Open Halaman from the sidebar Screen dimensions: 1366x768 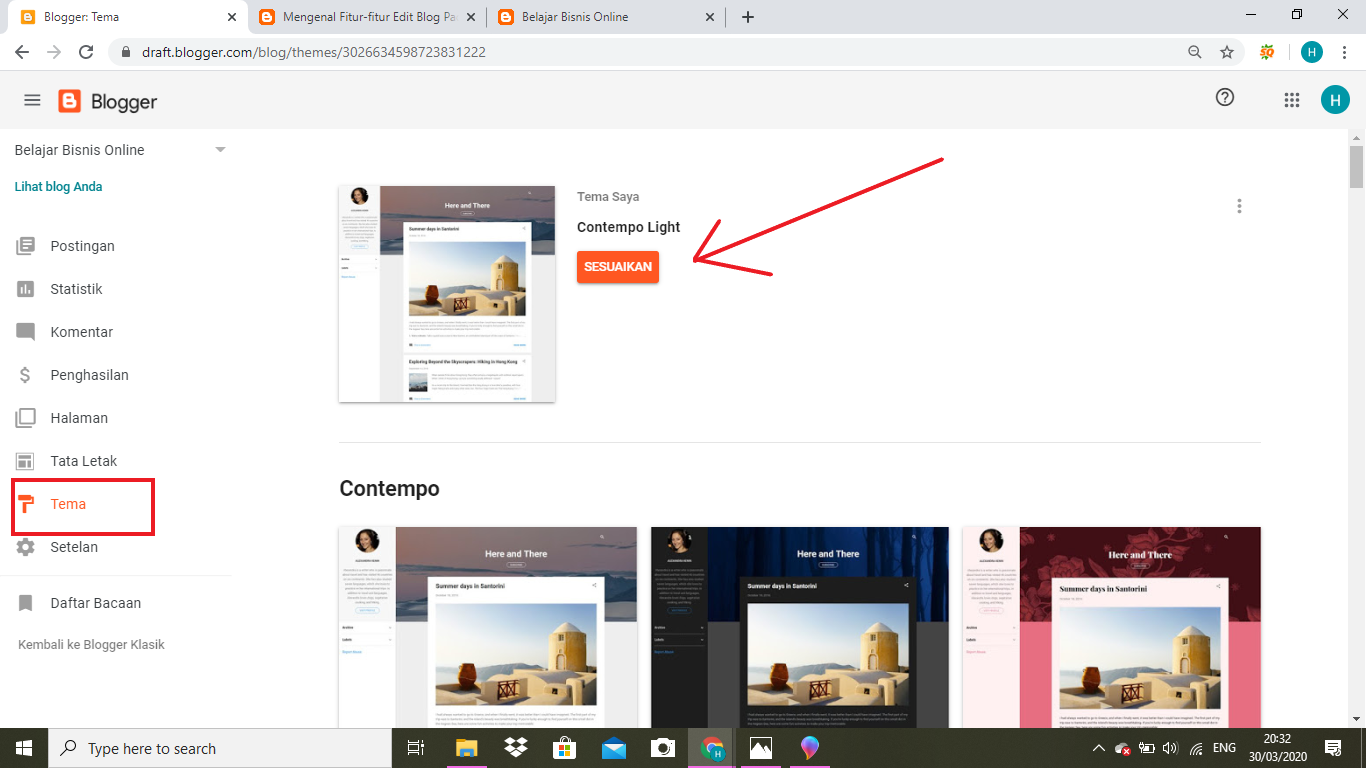(80, 417)
